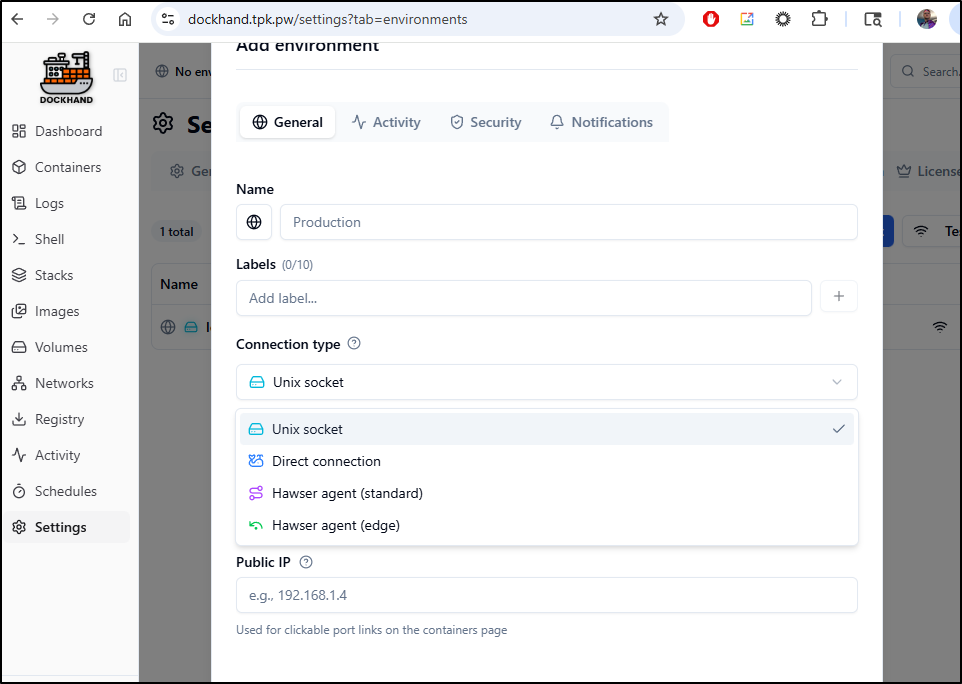This screenshot has width=962, height=684.
Task: Open Stacks page from sidebar
Action: [54, 275]
